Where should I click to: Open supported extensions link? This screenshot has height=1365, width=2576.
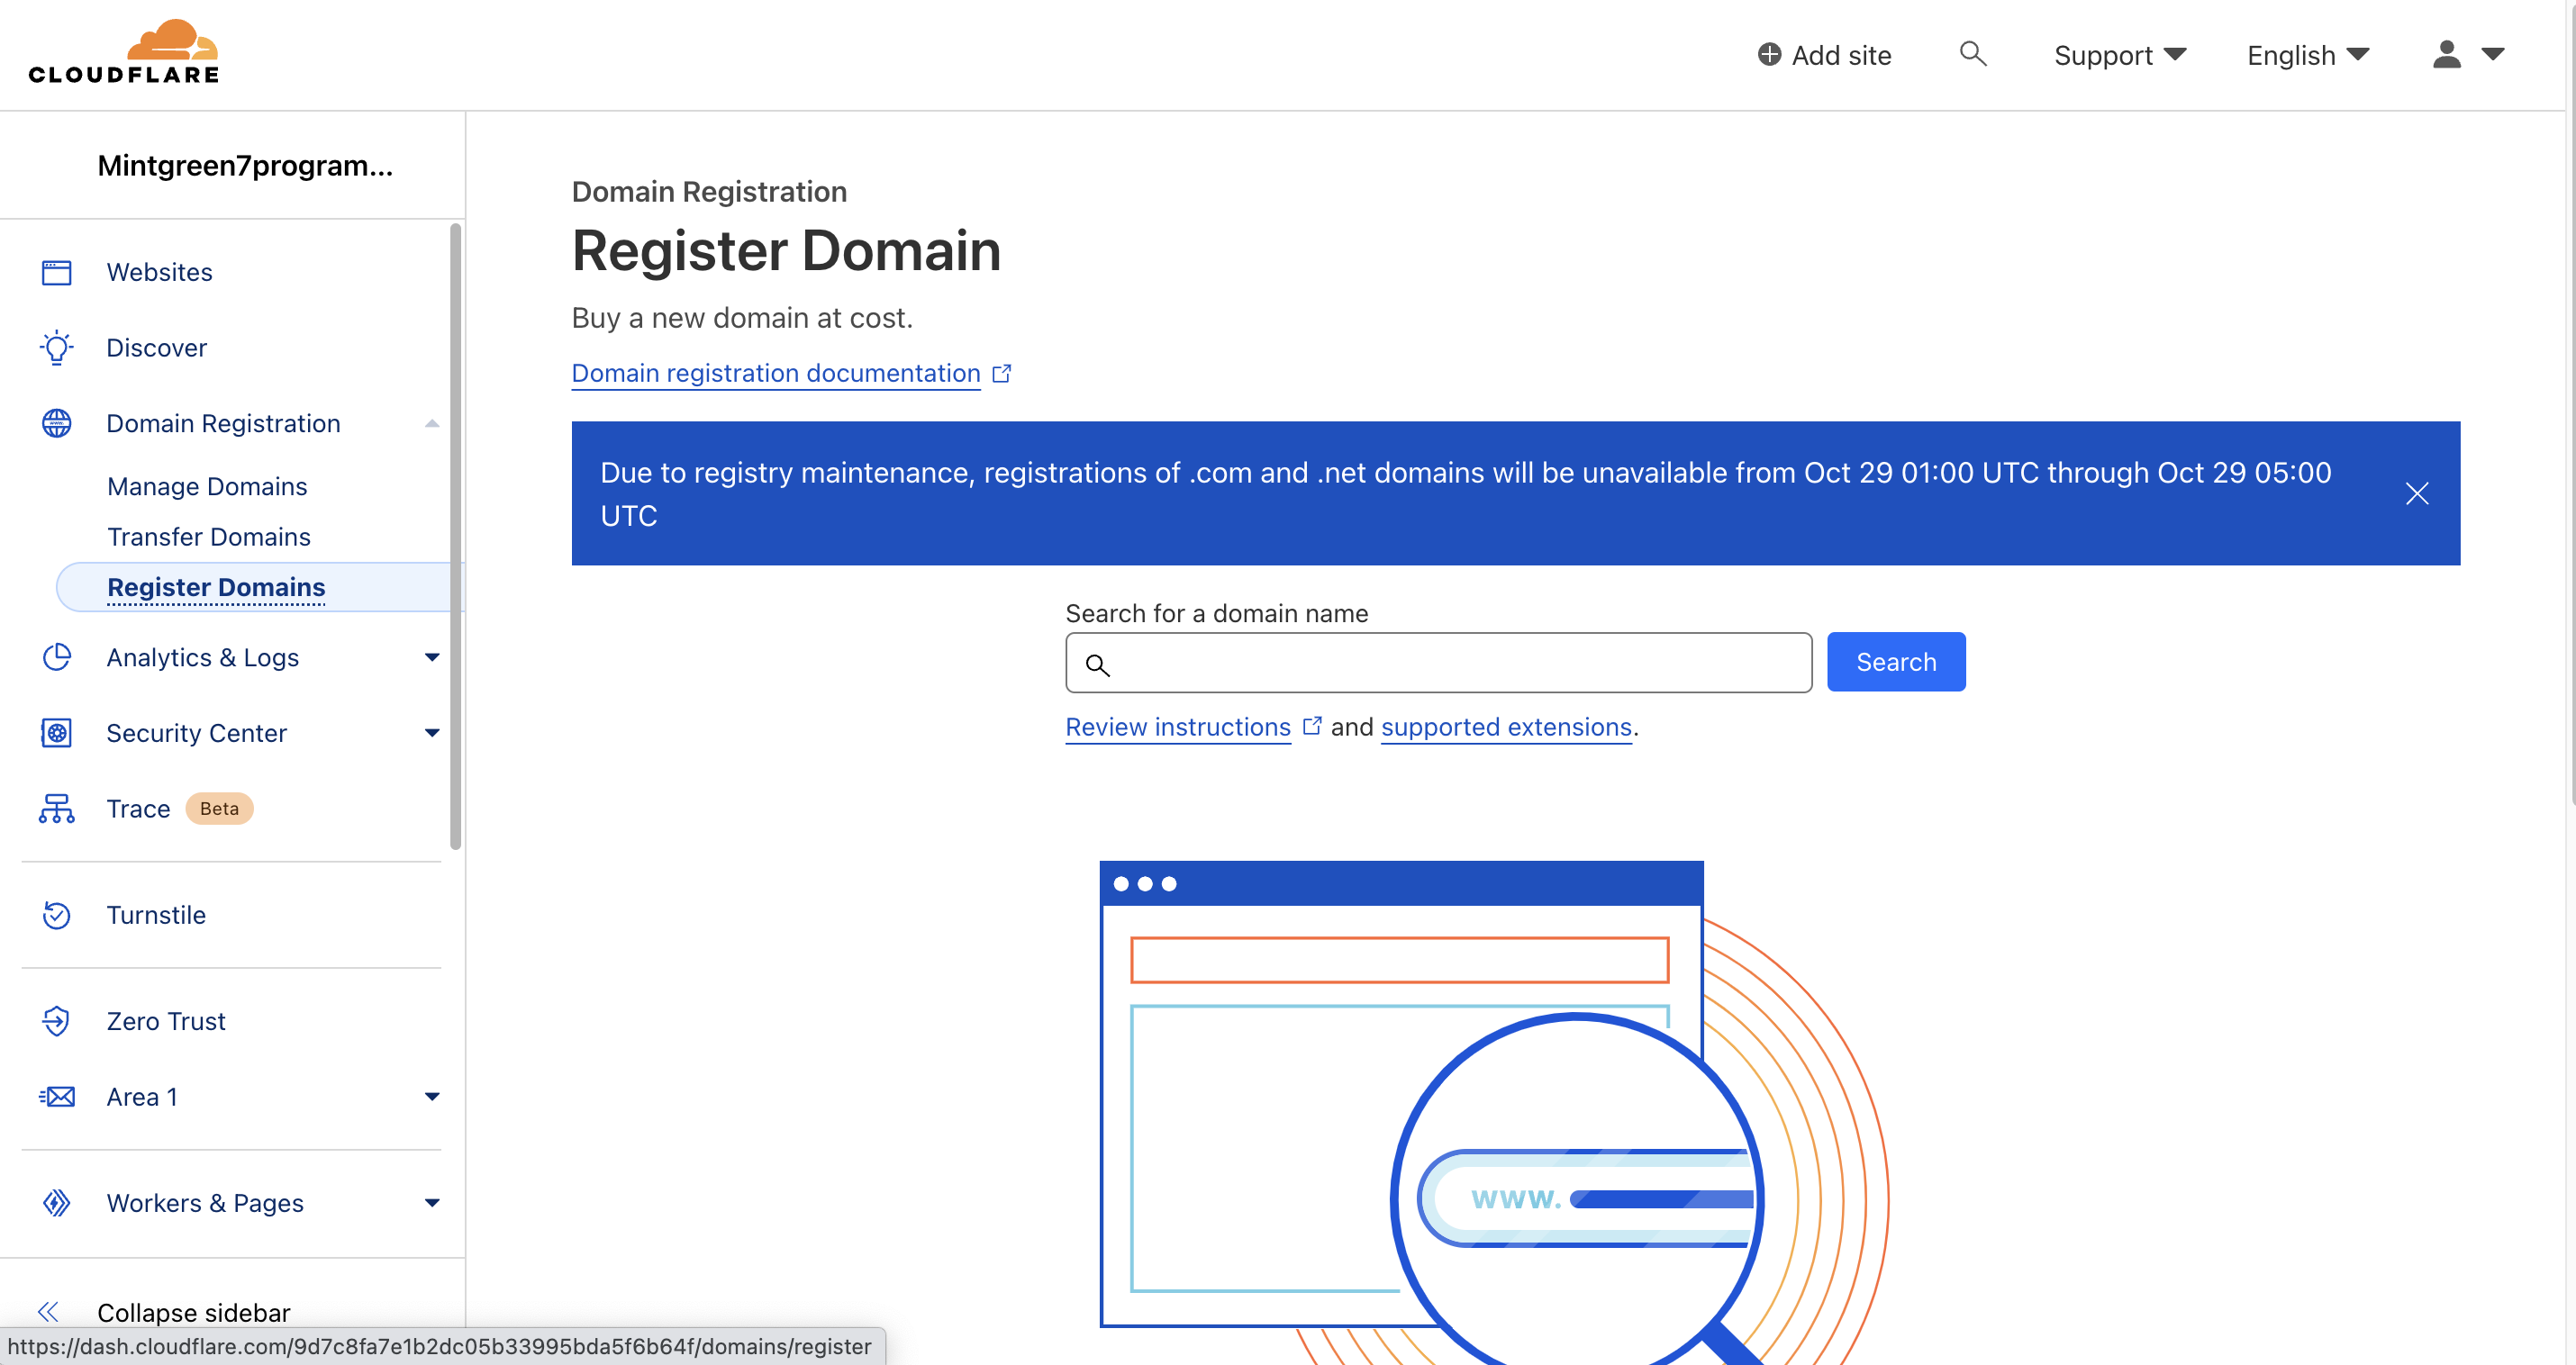1505,727
